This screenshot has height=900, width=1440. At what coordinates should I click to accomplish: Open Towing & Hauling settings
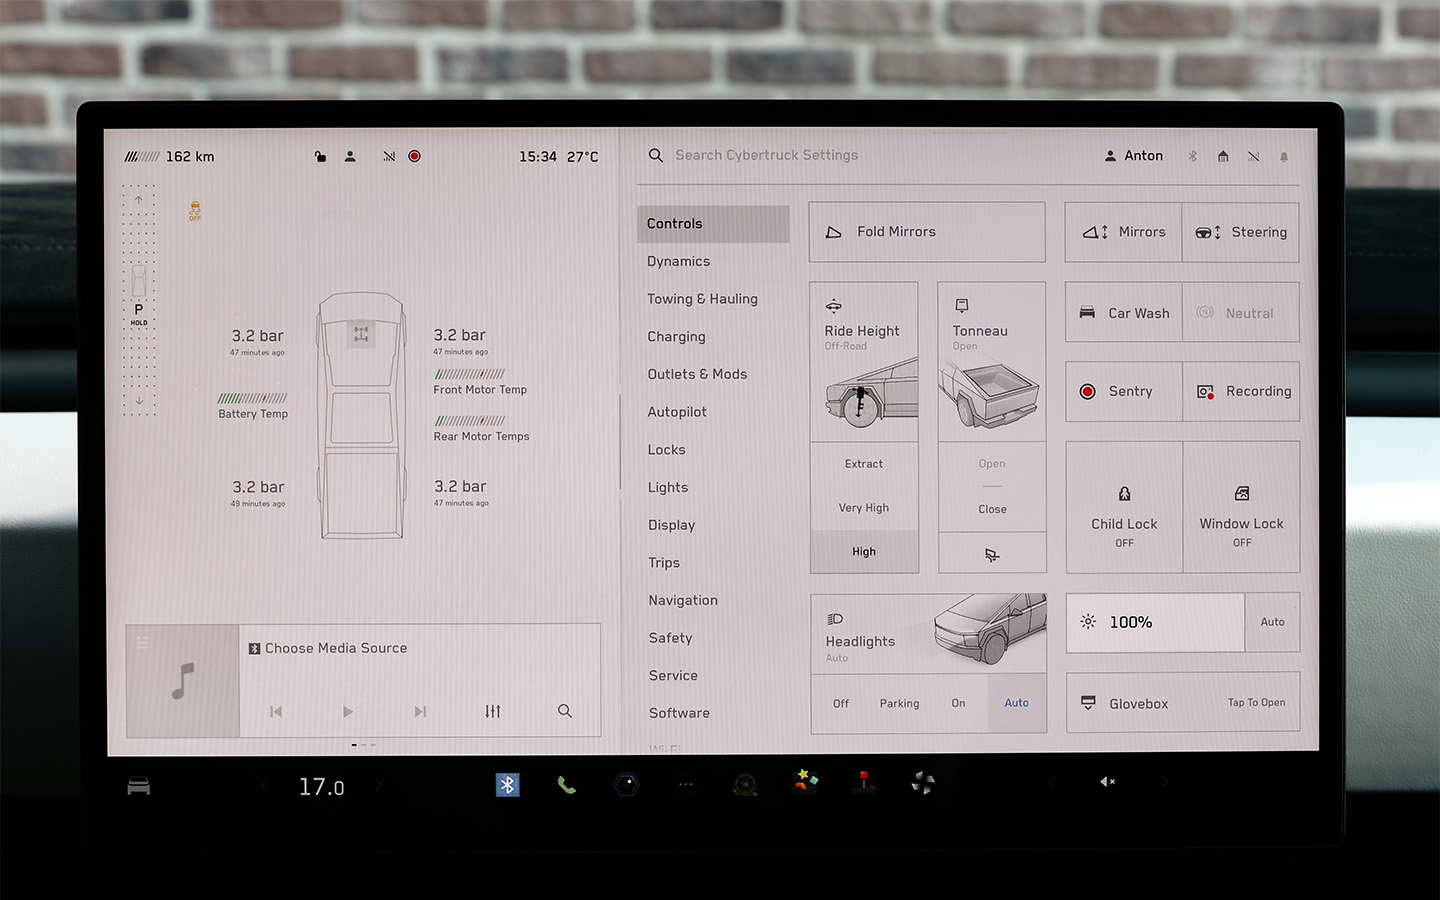[x=702, y=299]
